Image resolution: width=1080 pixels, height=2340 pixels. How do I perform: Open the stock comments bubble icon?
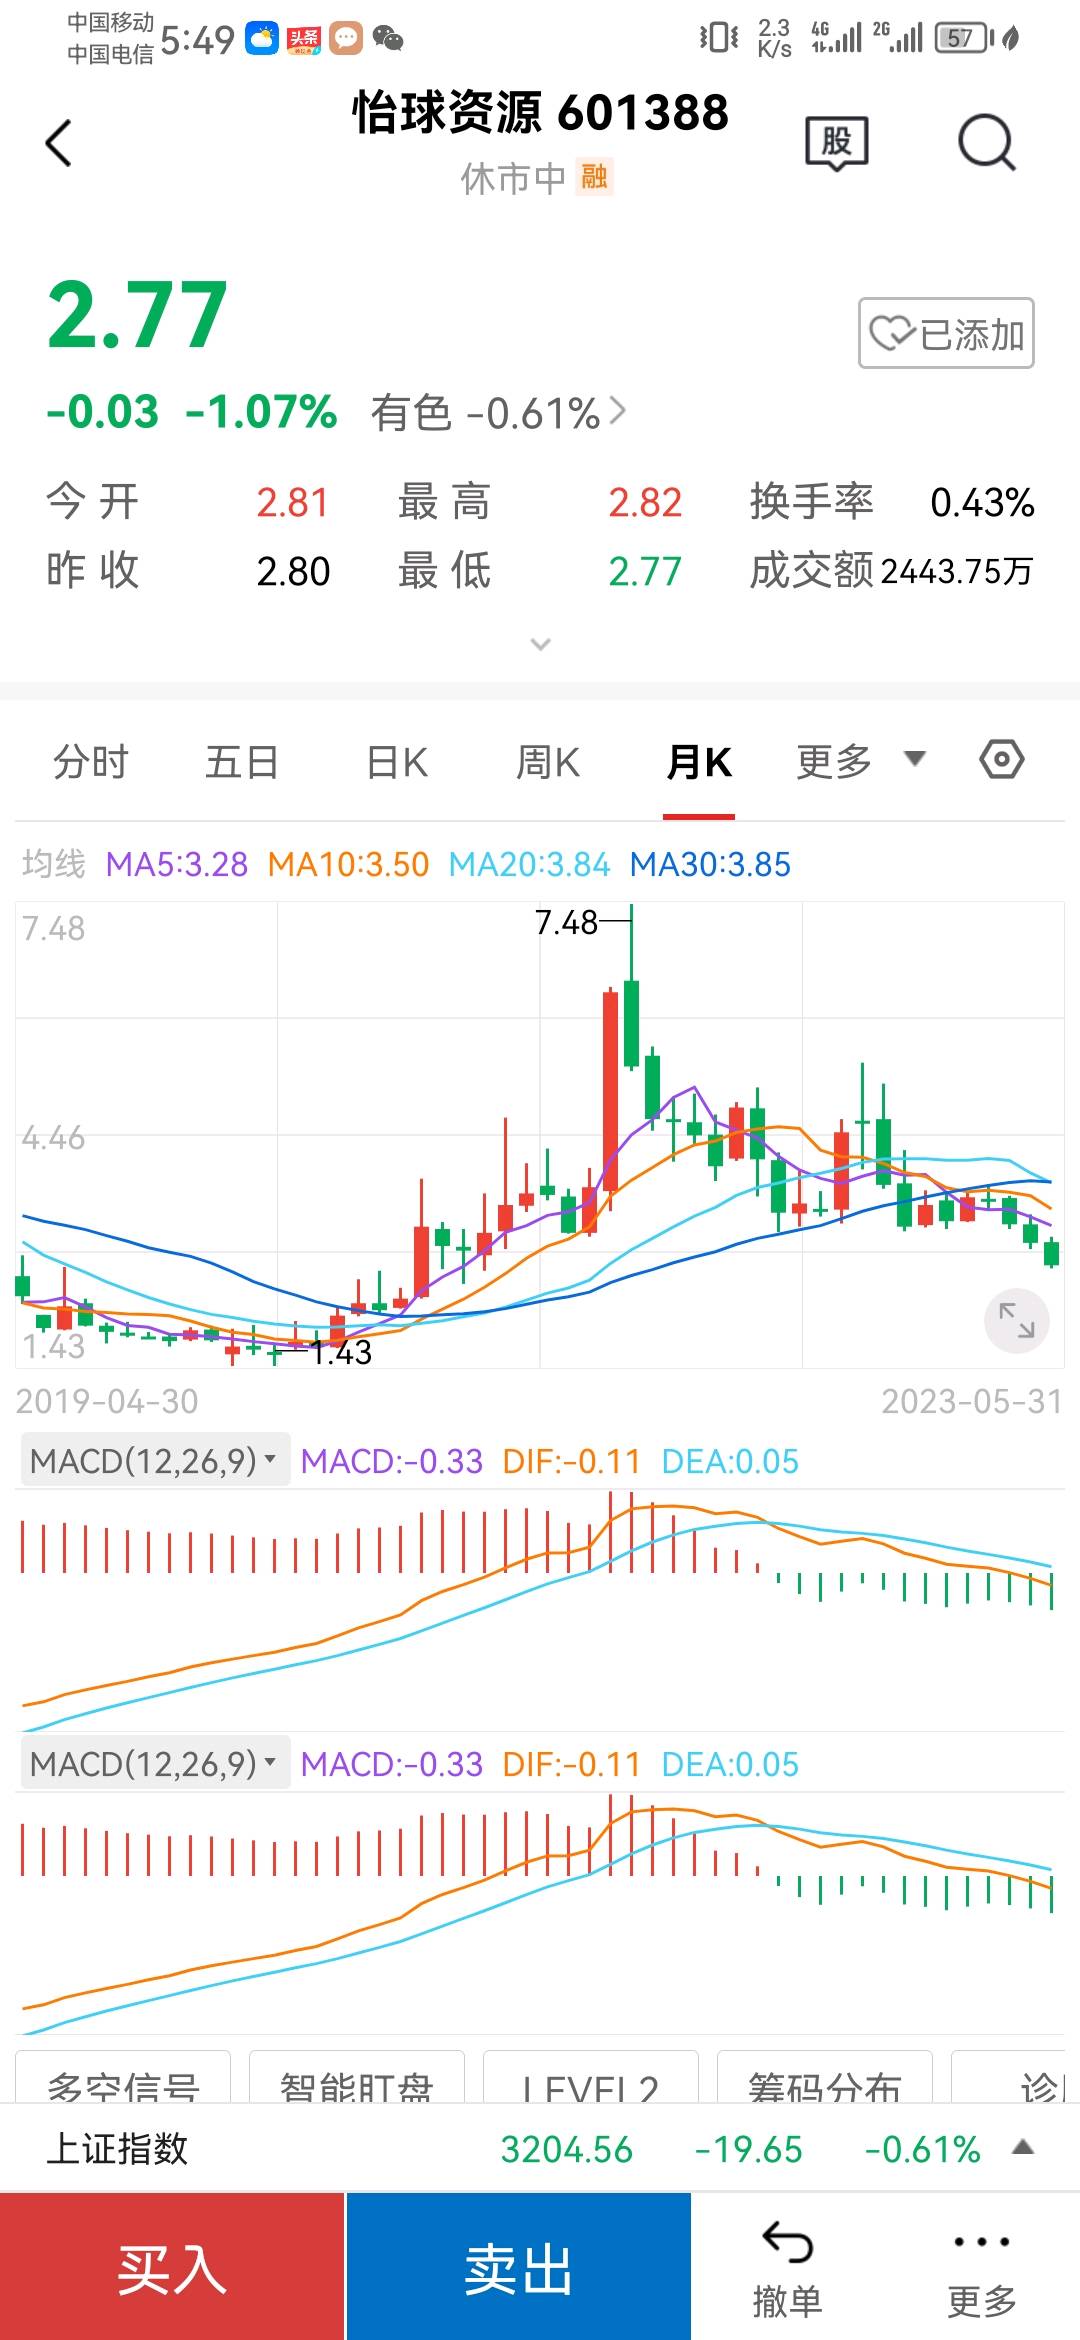pos(837,143)
